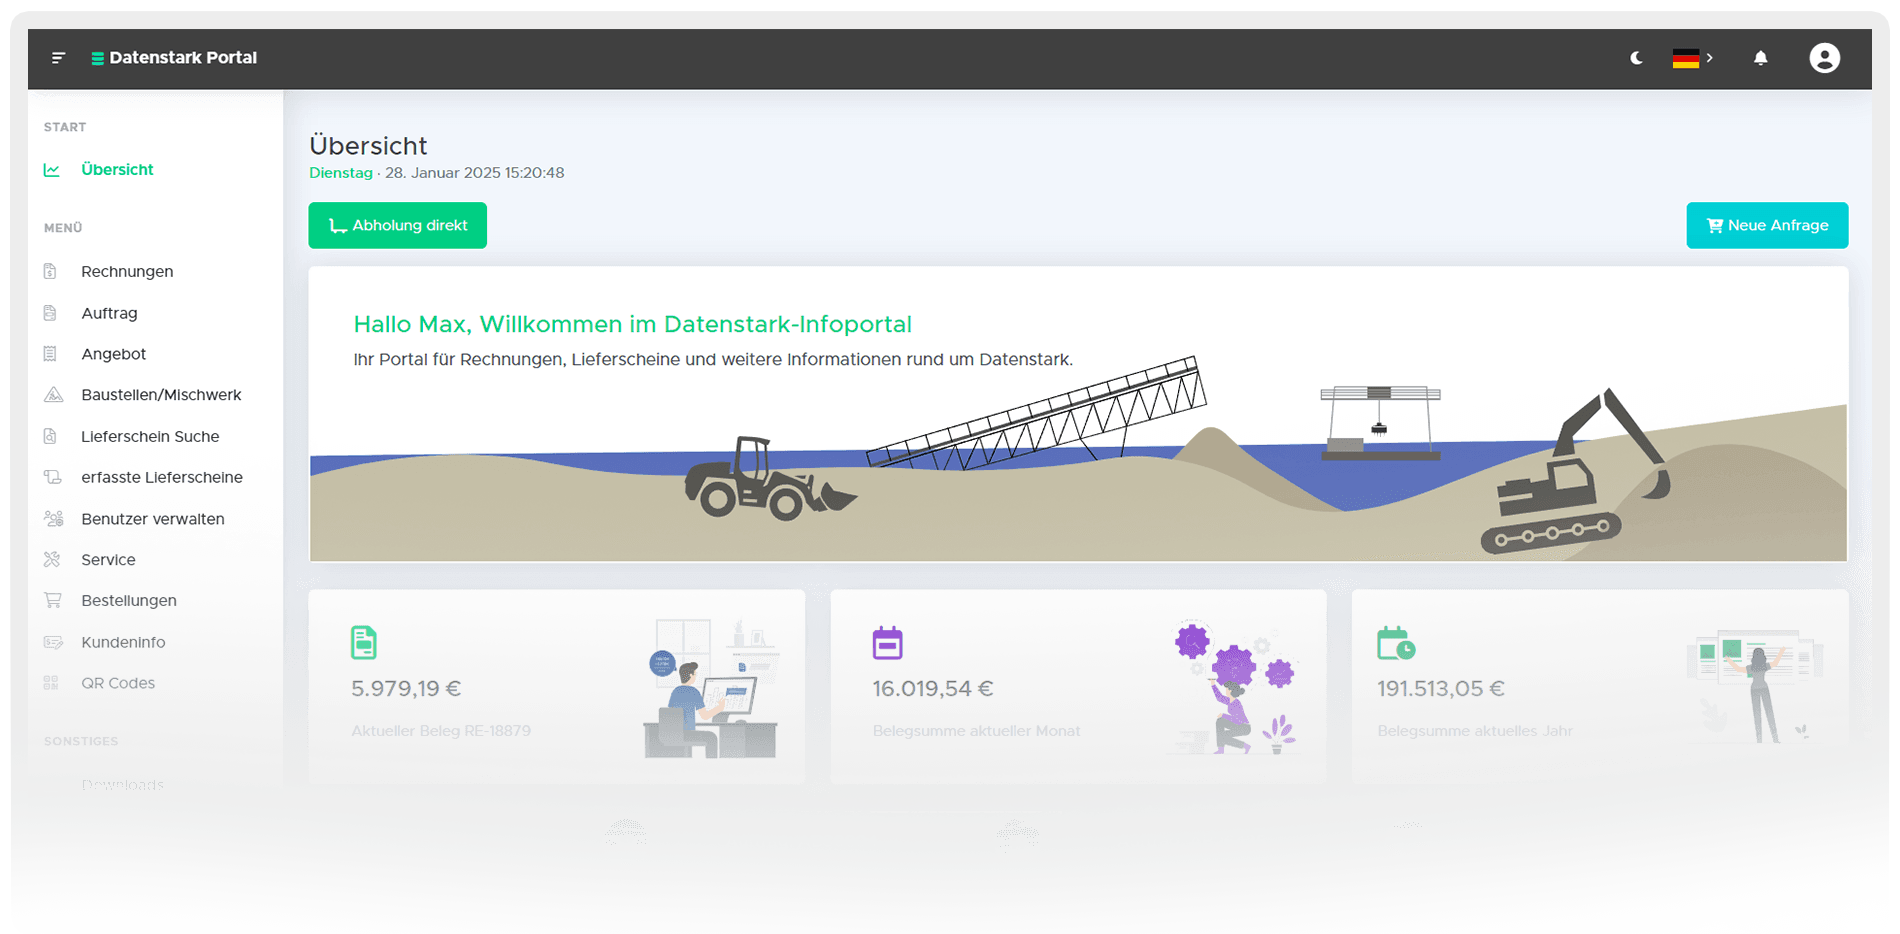
Task: Click the purple gears illustration on monthly card
Action: [x=1234, y=688]
